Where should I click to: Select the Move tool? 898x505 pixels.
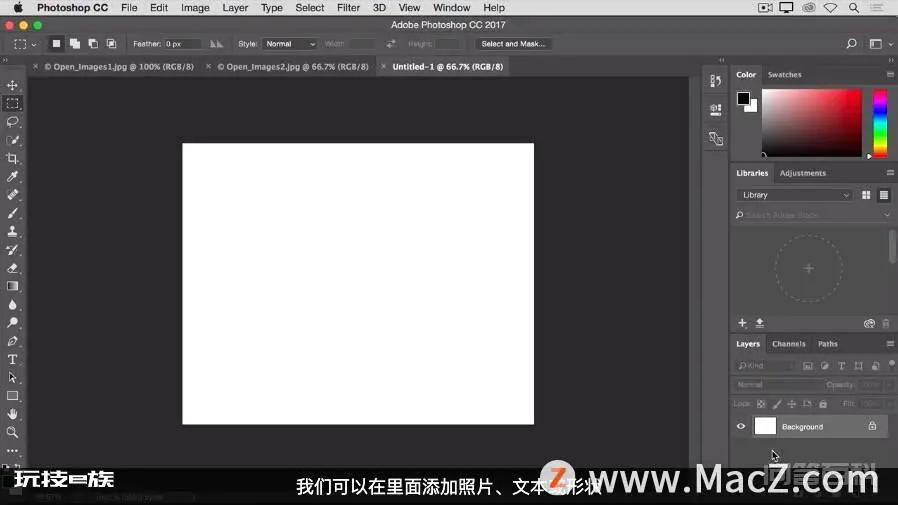tap(12, 85)
